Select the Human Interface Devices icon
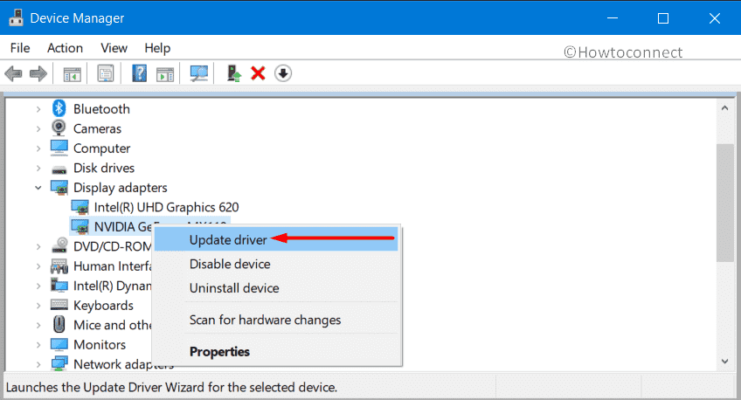The image size is (741, 400). 59,266
